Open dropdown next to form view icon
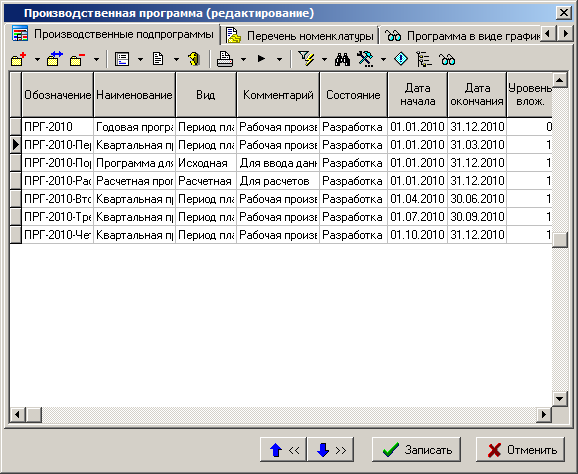The width and height of the screenshot is (578, 474). pyautogui.click(x=140, y=59)
